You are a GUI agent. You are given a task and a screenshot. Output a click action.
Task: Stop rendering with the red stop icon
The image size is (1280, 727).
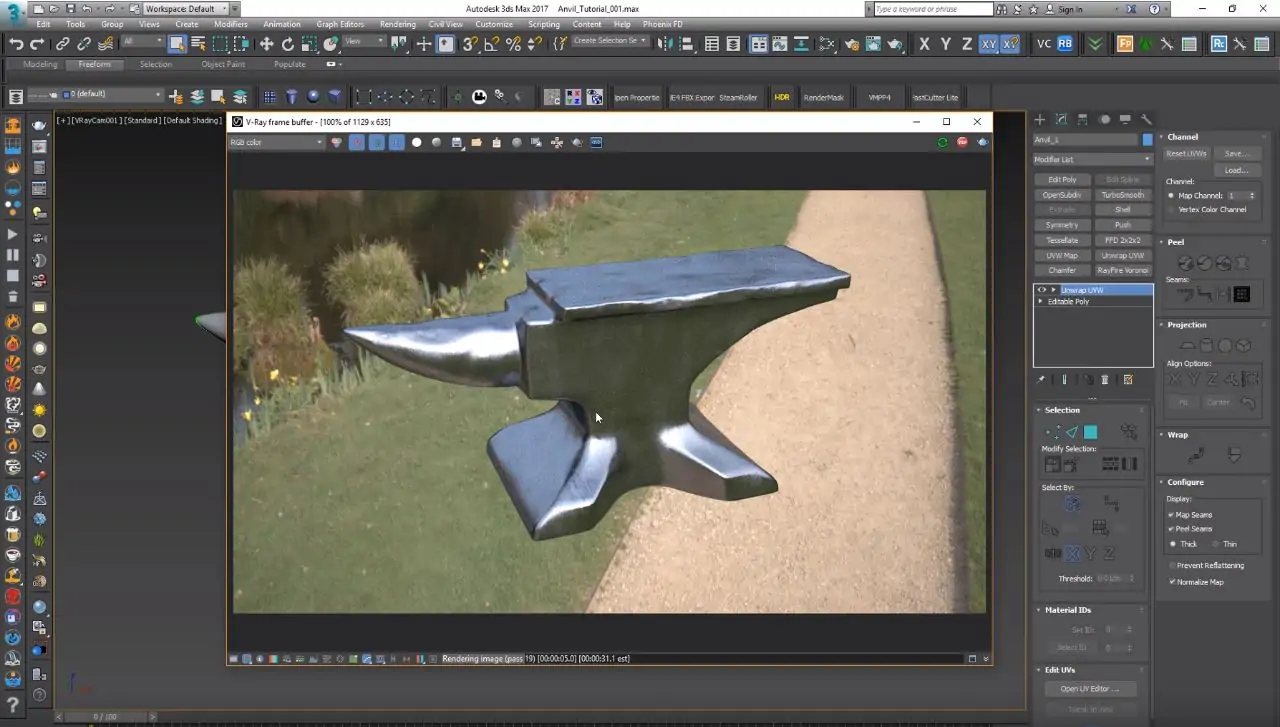click(962, 143)
